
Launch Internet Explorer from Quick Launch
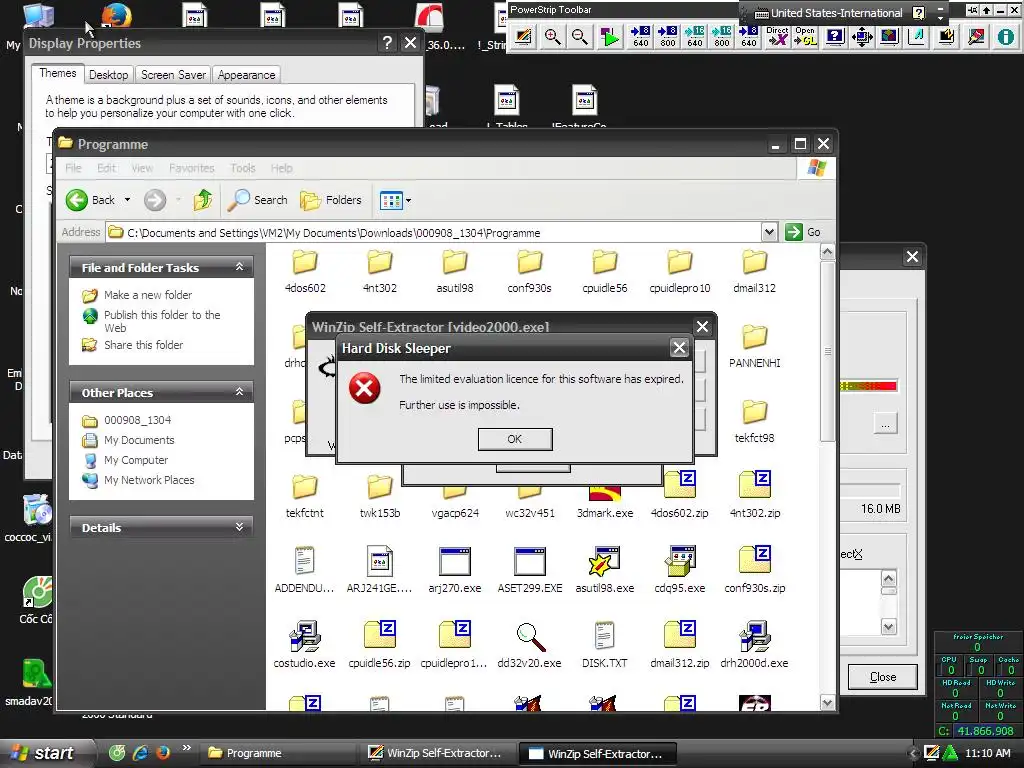coord(140,753)
